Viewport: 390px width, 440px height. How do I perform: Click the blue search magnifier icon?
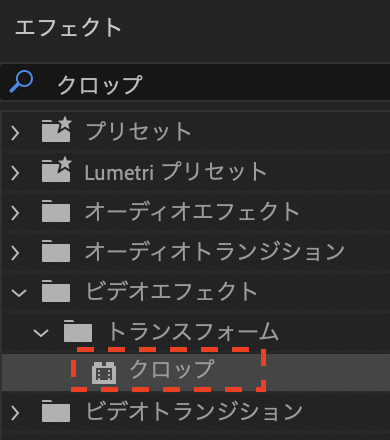[x=21, y=81]
